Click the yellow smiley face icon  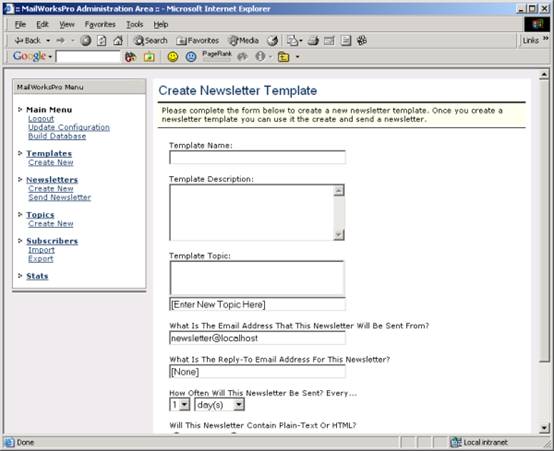[173, 57]
